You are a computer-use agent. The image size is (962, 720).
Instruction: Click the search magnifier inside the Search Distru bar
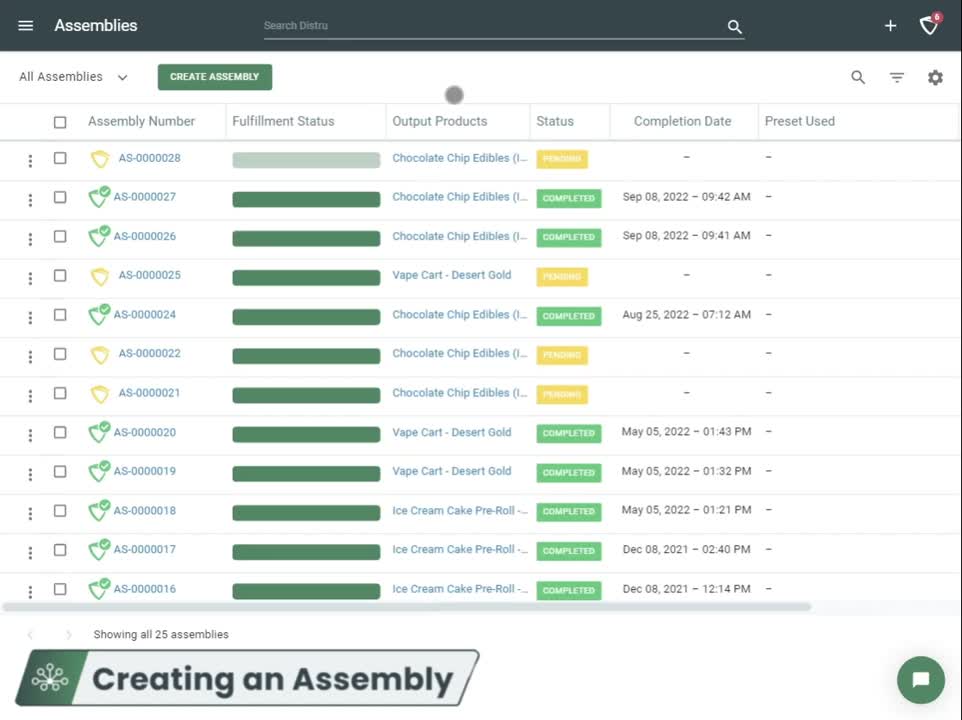(734, 26)
